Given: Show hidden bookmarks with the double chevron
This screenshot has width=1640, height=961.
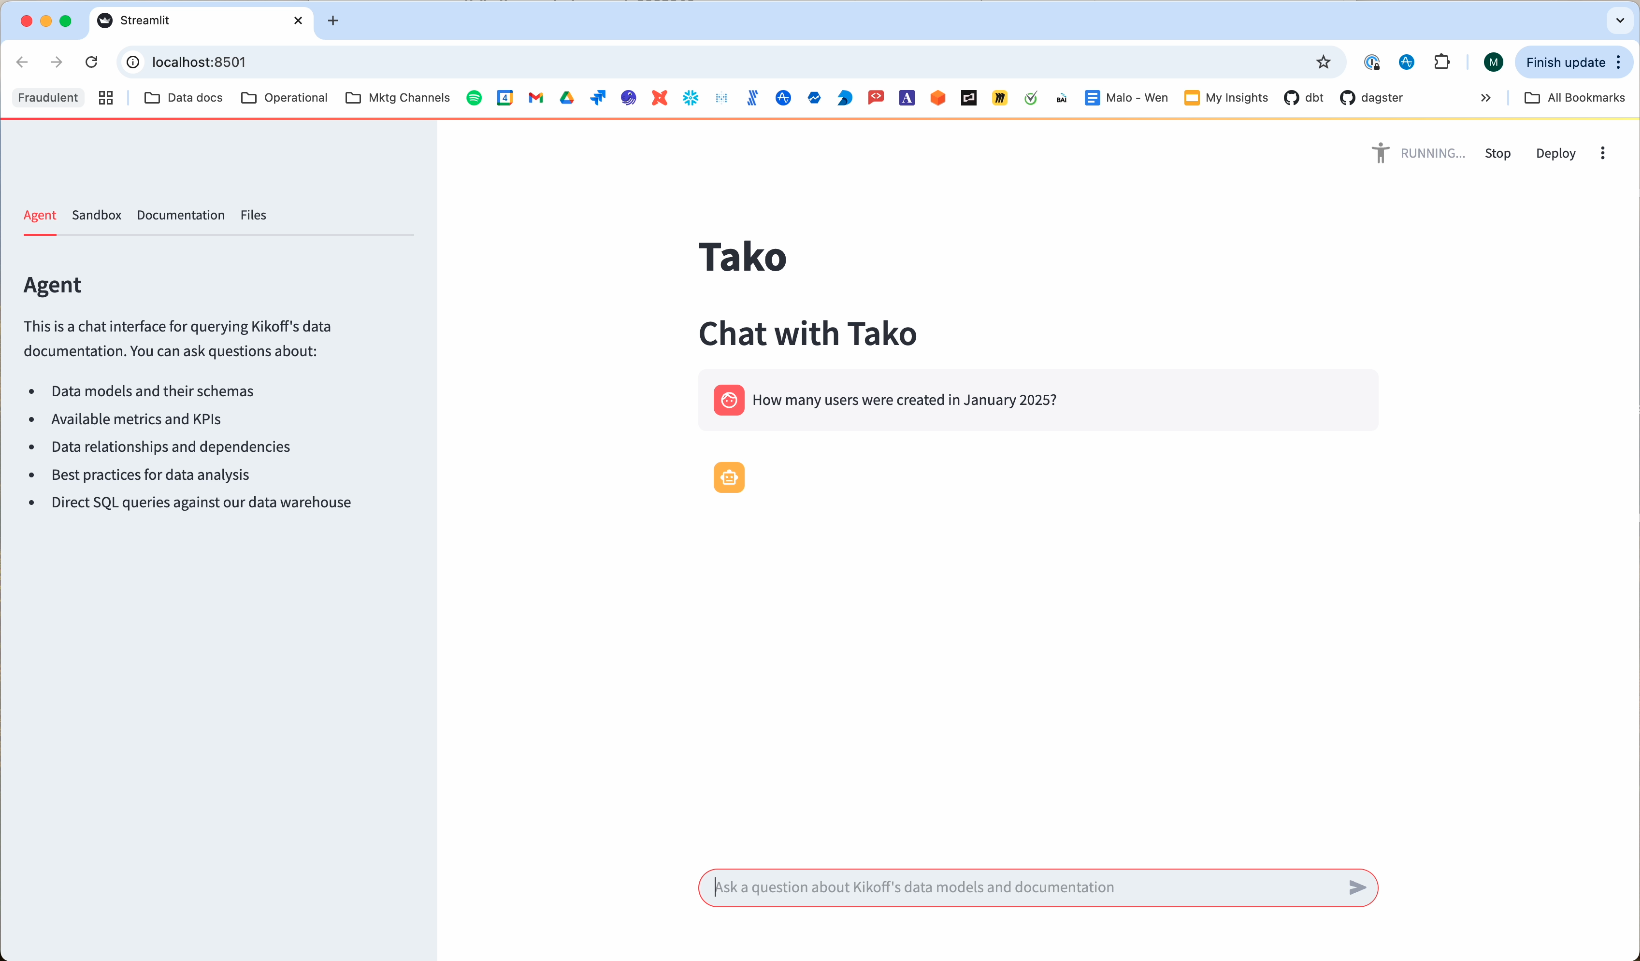Looking at the screenshot, I should [x=1486, y=98].
